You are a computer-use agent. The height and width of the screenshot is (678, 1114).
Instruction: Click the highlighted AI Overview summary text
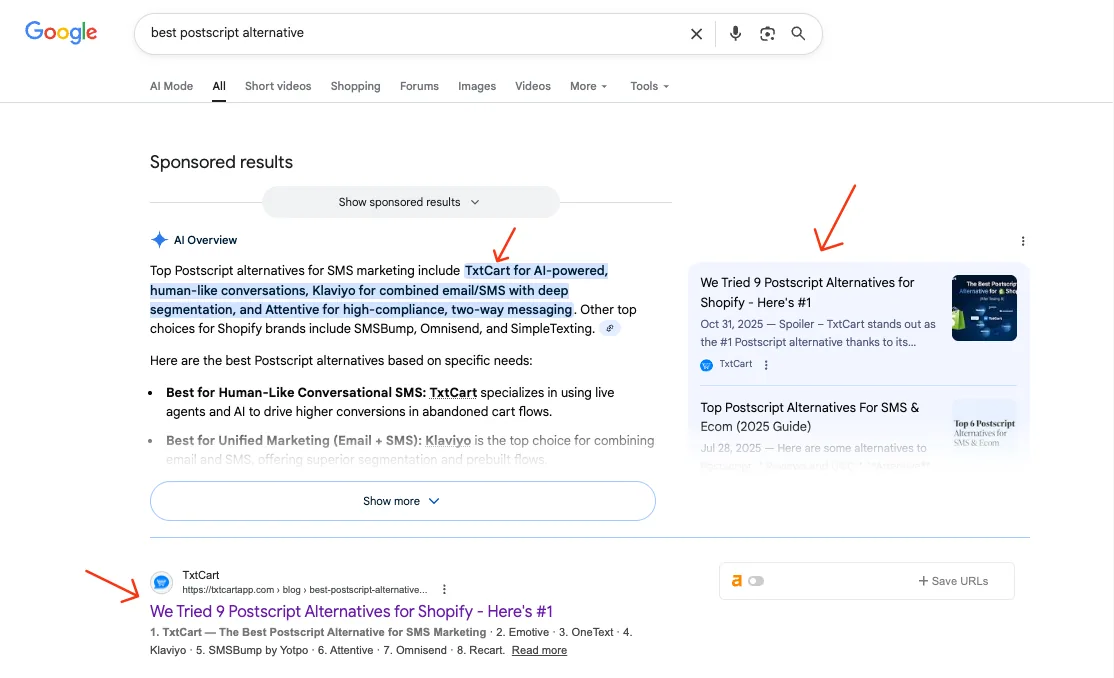pos(379,290)
